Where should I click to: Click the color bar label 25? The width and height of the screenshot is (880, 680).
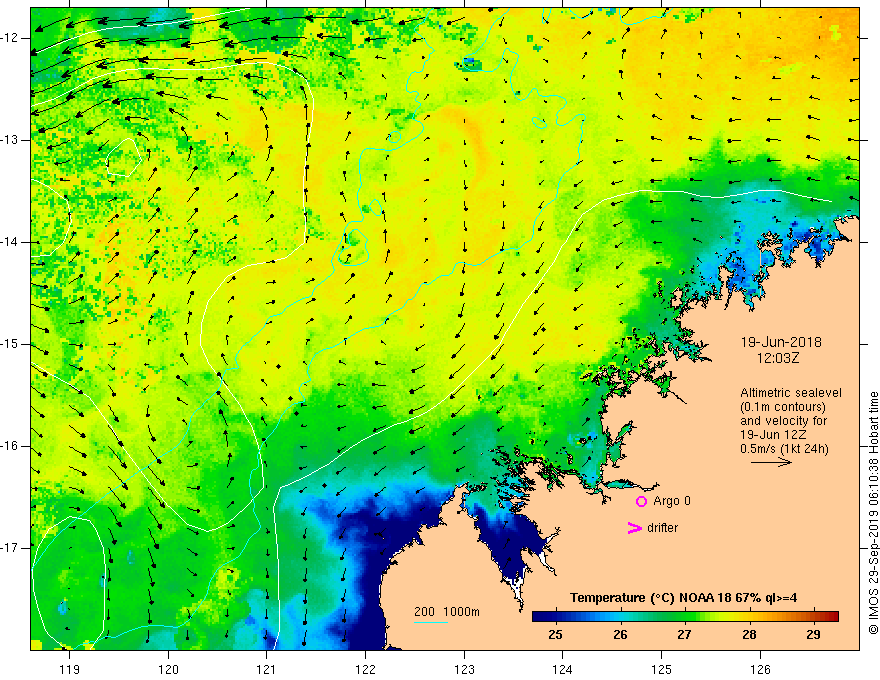(x=556, y=635)
